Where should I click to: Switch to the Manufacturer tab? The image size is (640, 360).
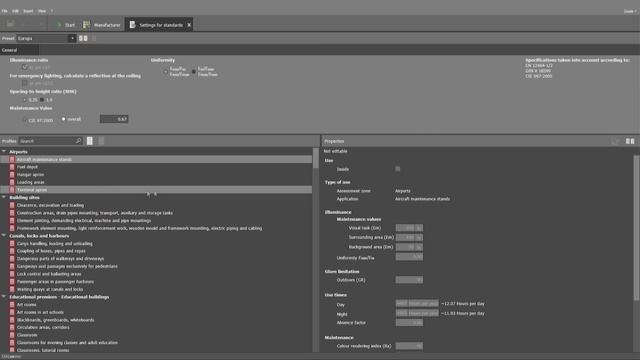tap(102, 25)
